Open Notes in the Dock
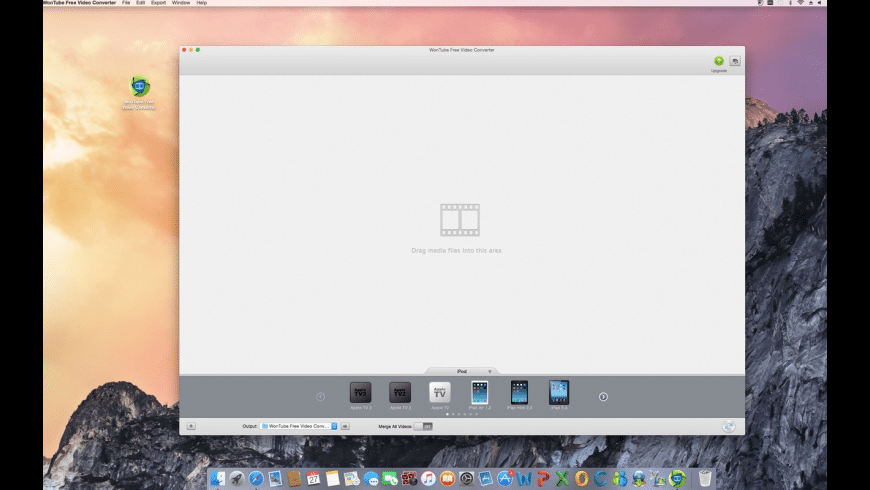The image size is (870, 490). click(332, 478)
